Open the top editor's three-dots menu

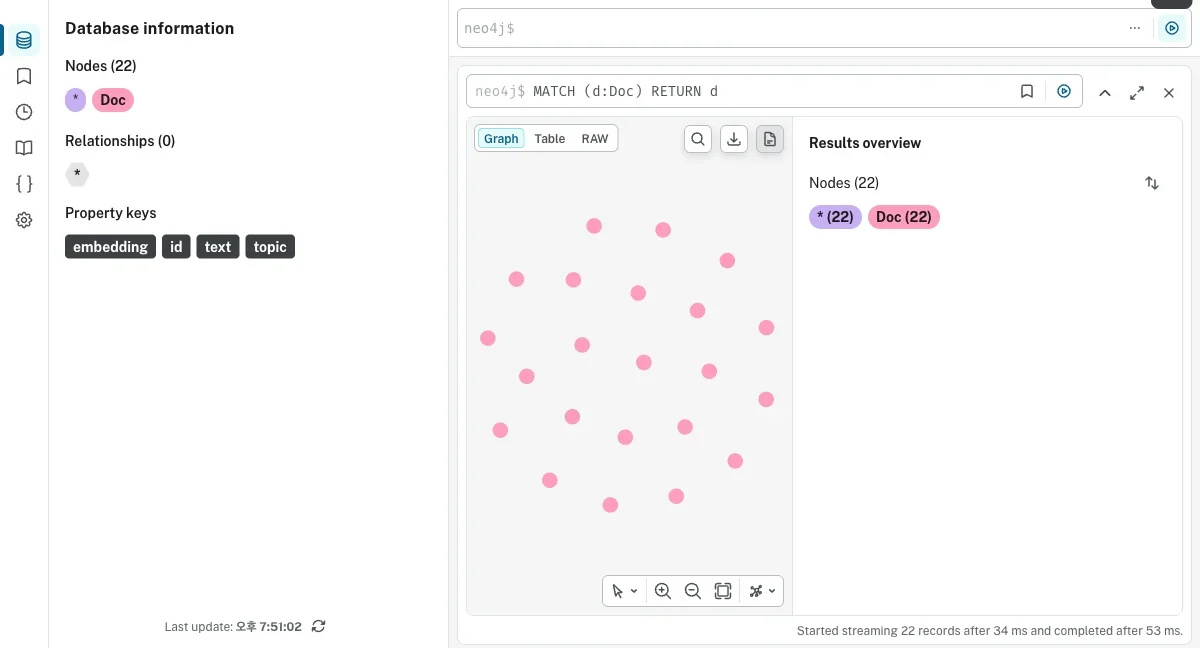point(1135,28)
